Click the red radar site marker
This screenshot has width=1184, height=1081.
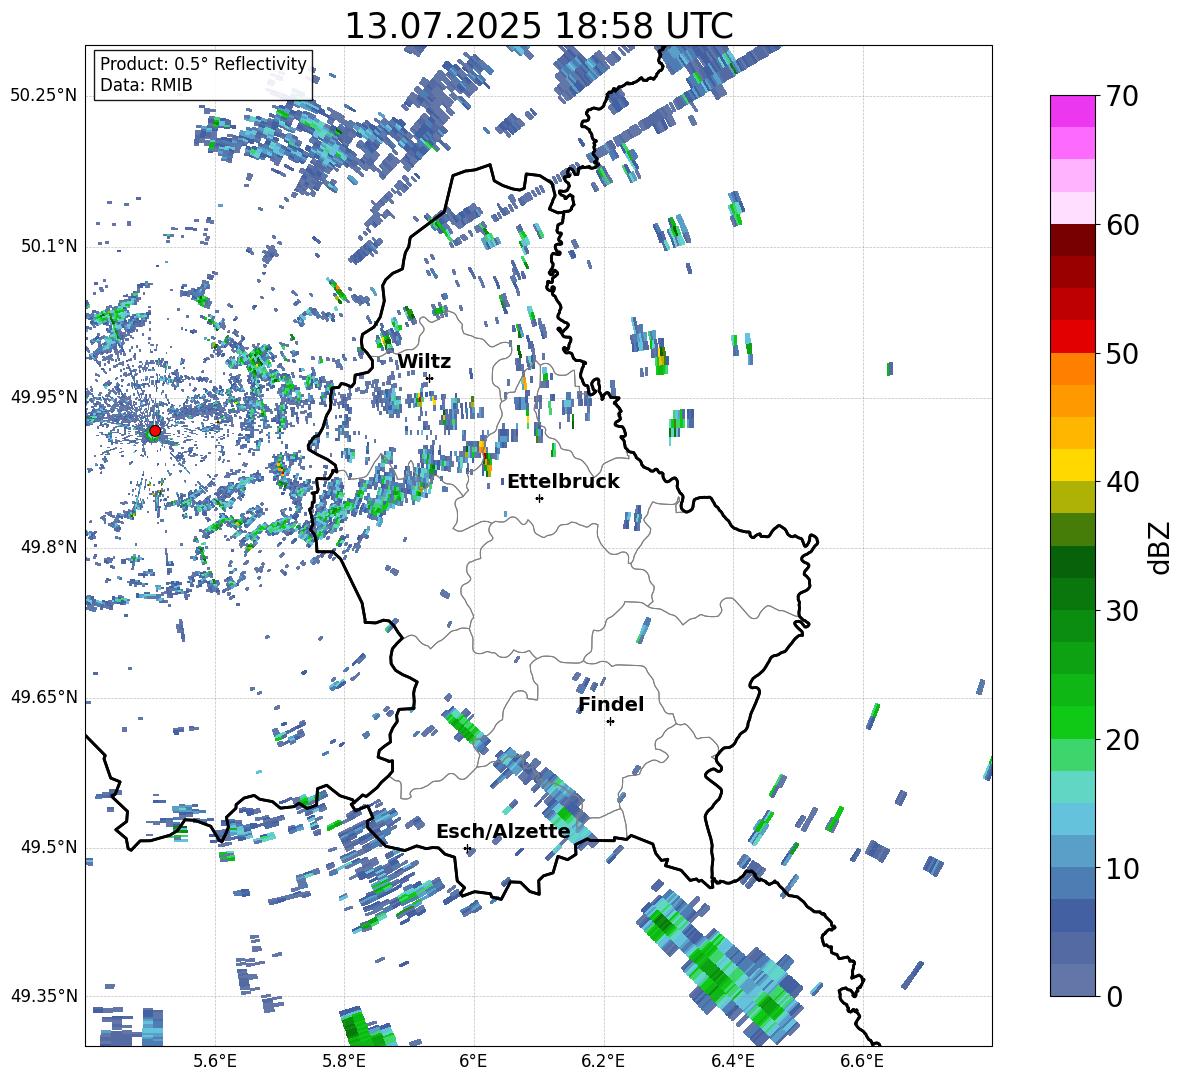155,430
